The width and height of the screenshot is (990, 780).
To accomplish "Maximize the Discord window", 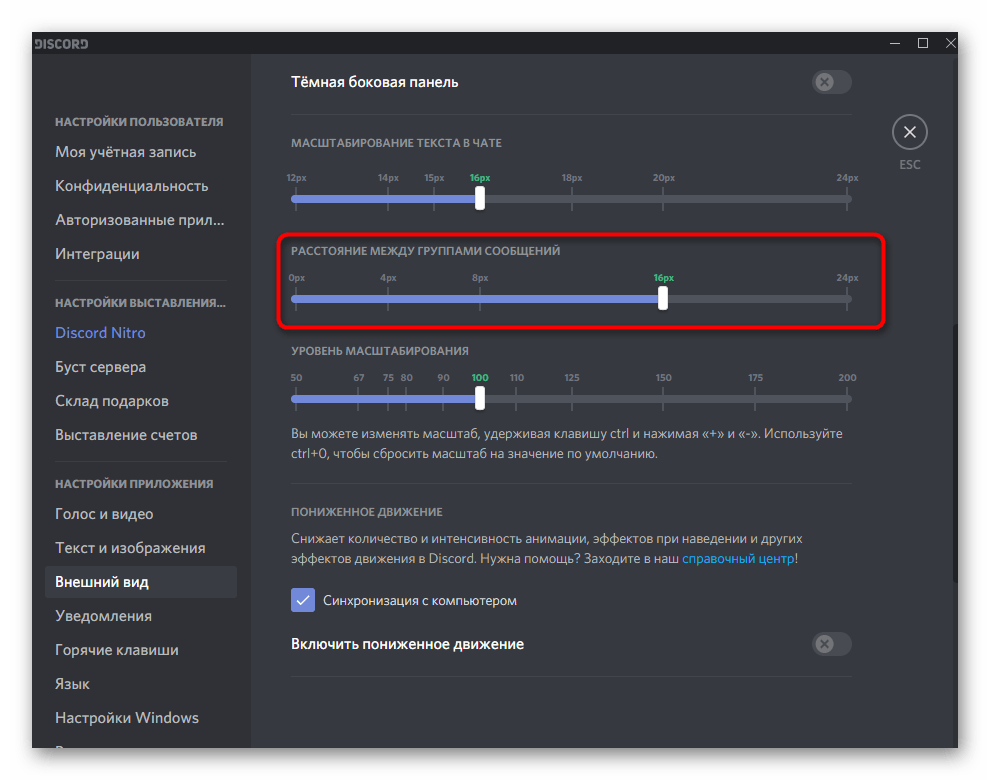I will [x=922, y=43].
